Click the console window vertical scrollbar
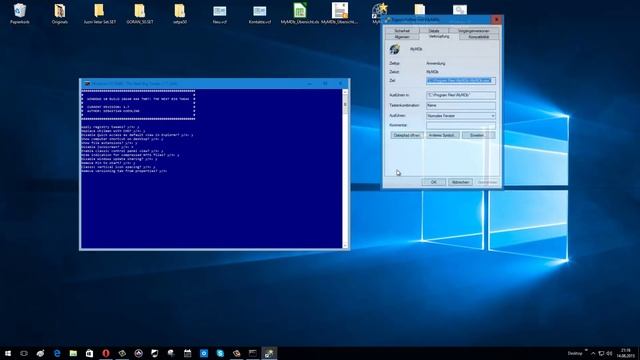This screenshot has height=360, width=640. pyautogui.click(x=345, y=169)
